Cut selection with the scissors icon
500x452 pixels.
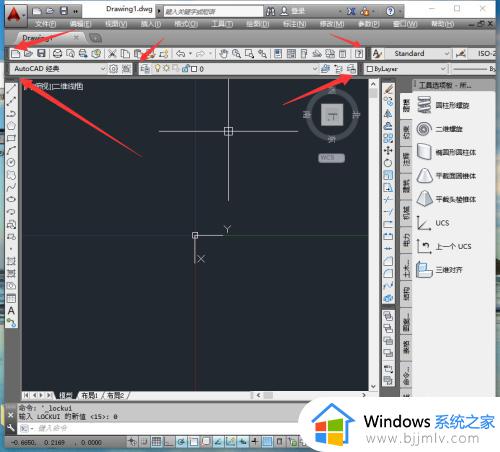112,53
